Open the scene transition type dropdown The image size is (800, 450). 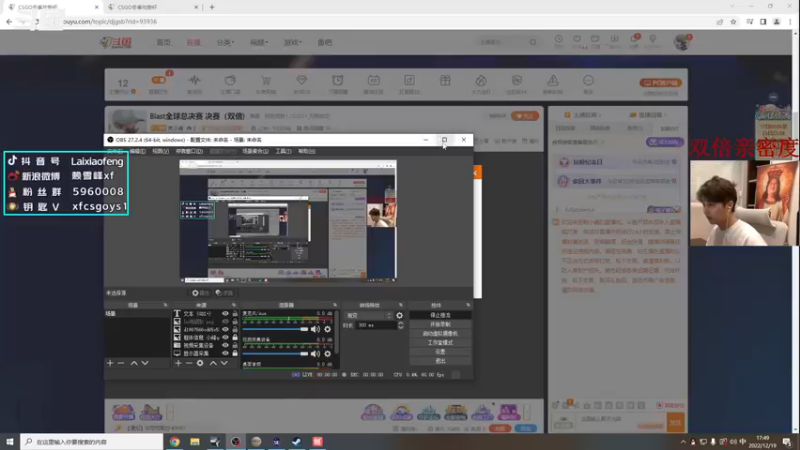pos(369,315)
